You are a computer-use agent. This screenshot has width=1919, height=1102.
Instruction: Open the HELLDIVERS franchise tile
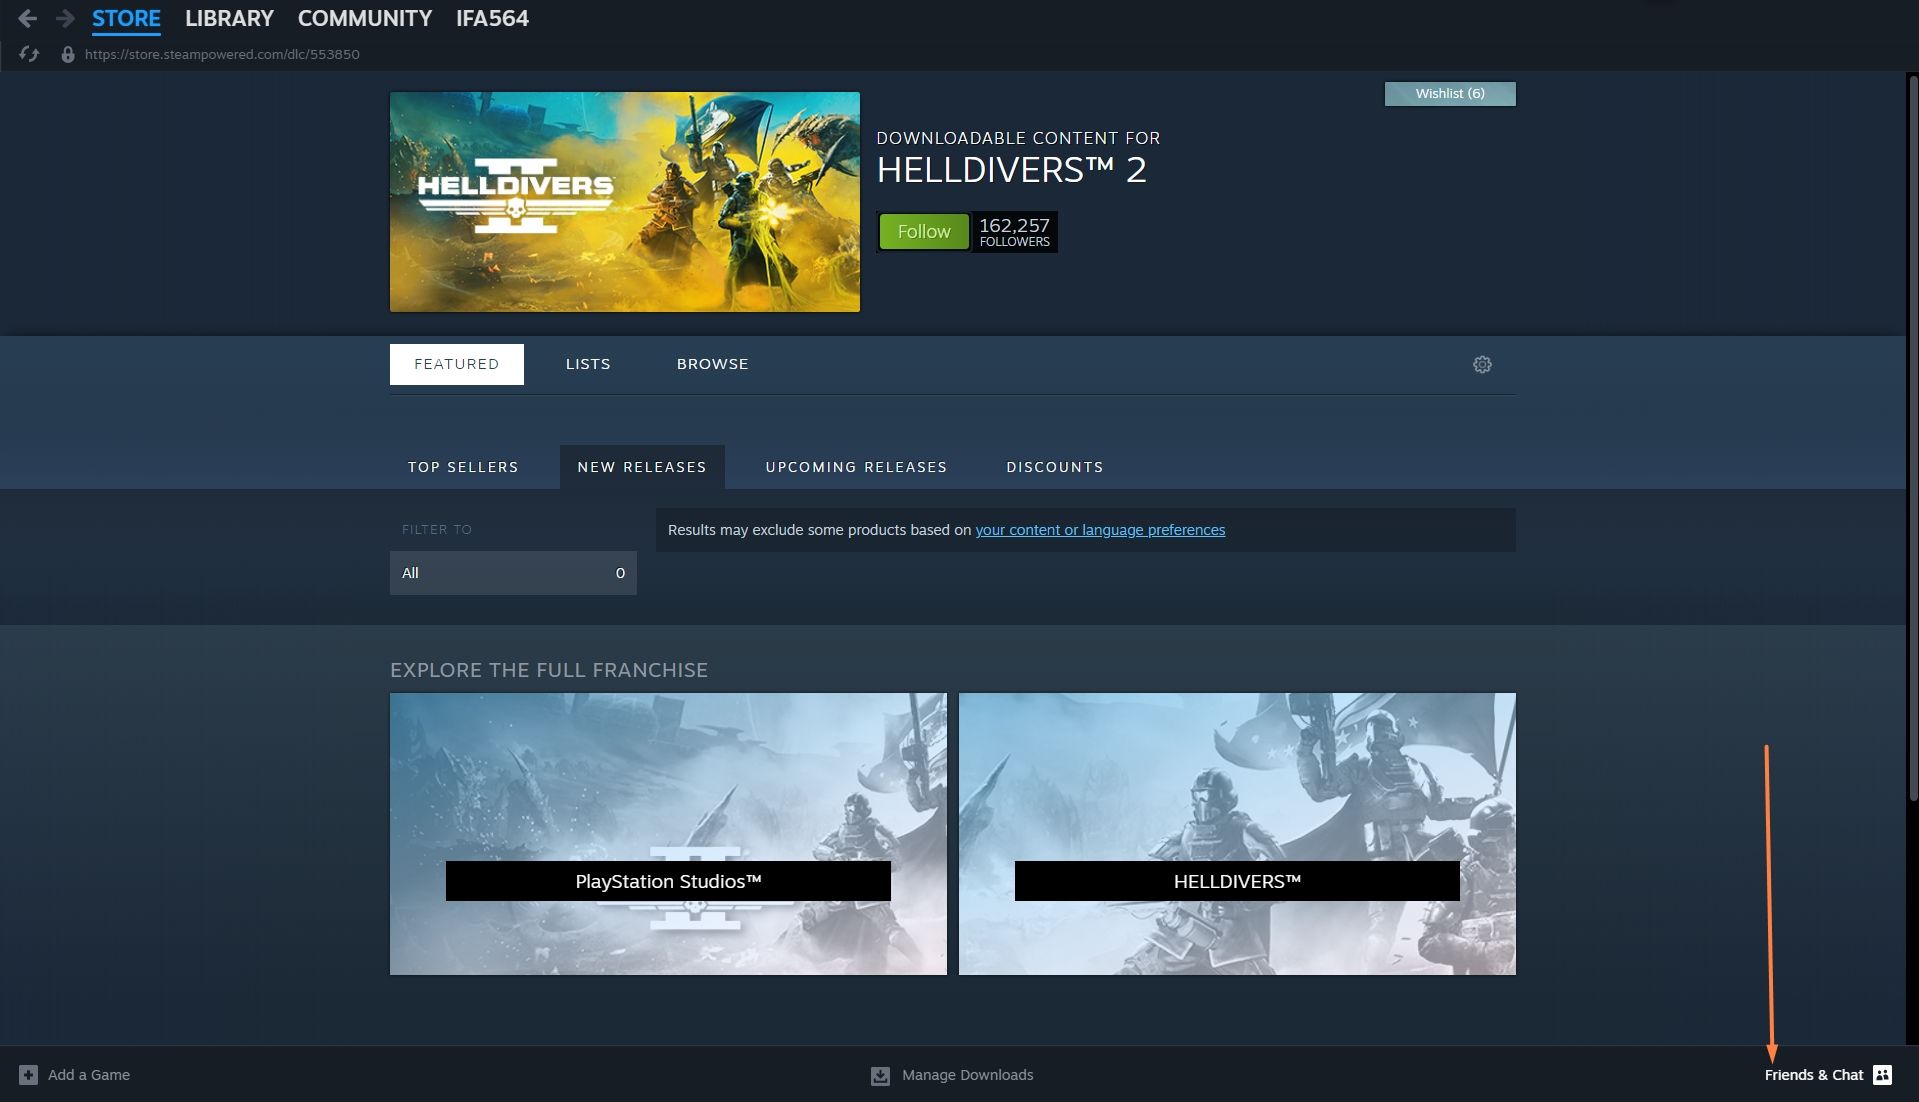click(1237, 834)
